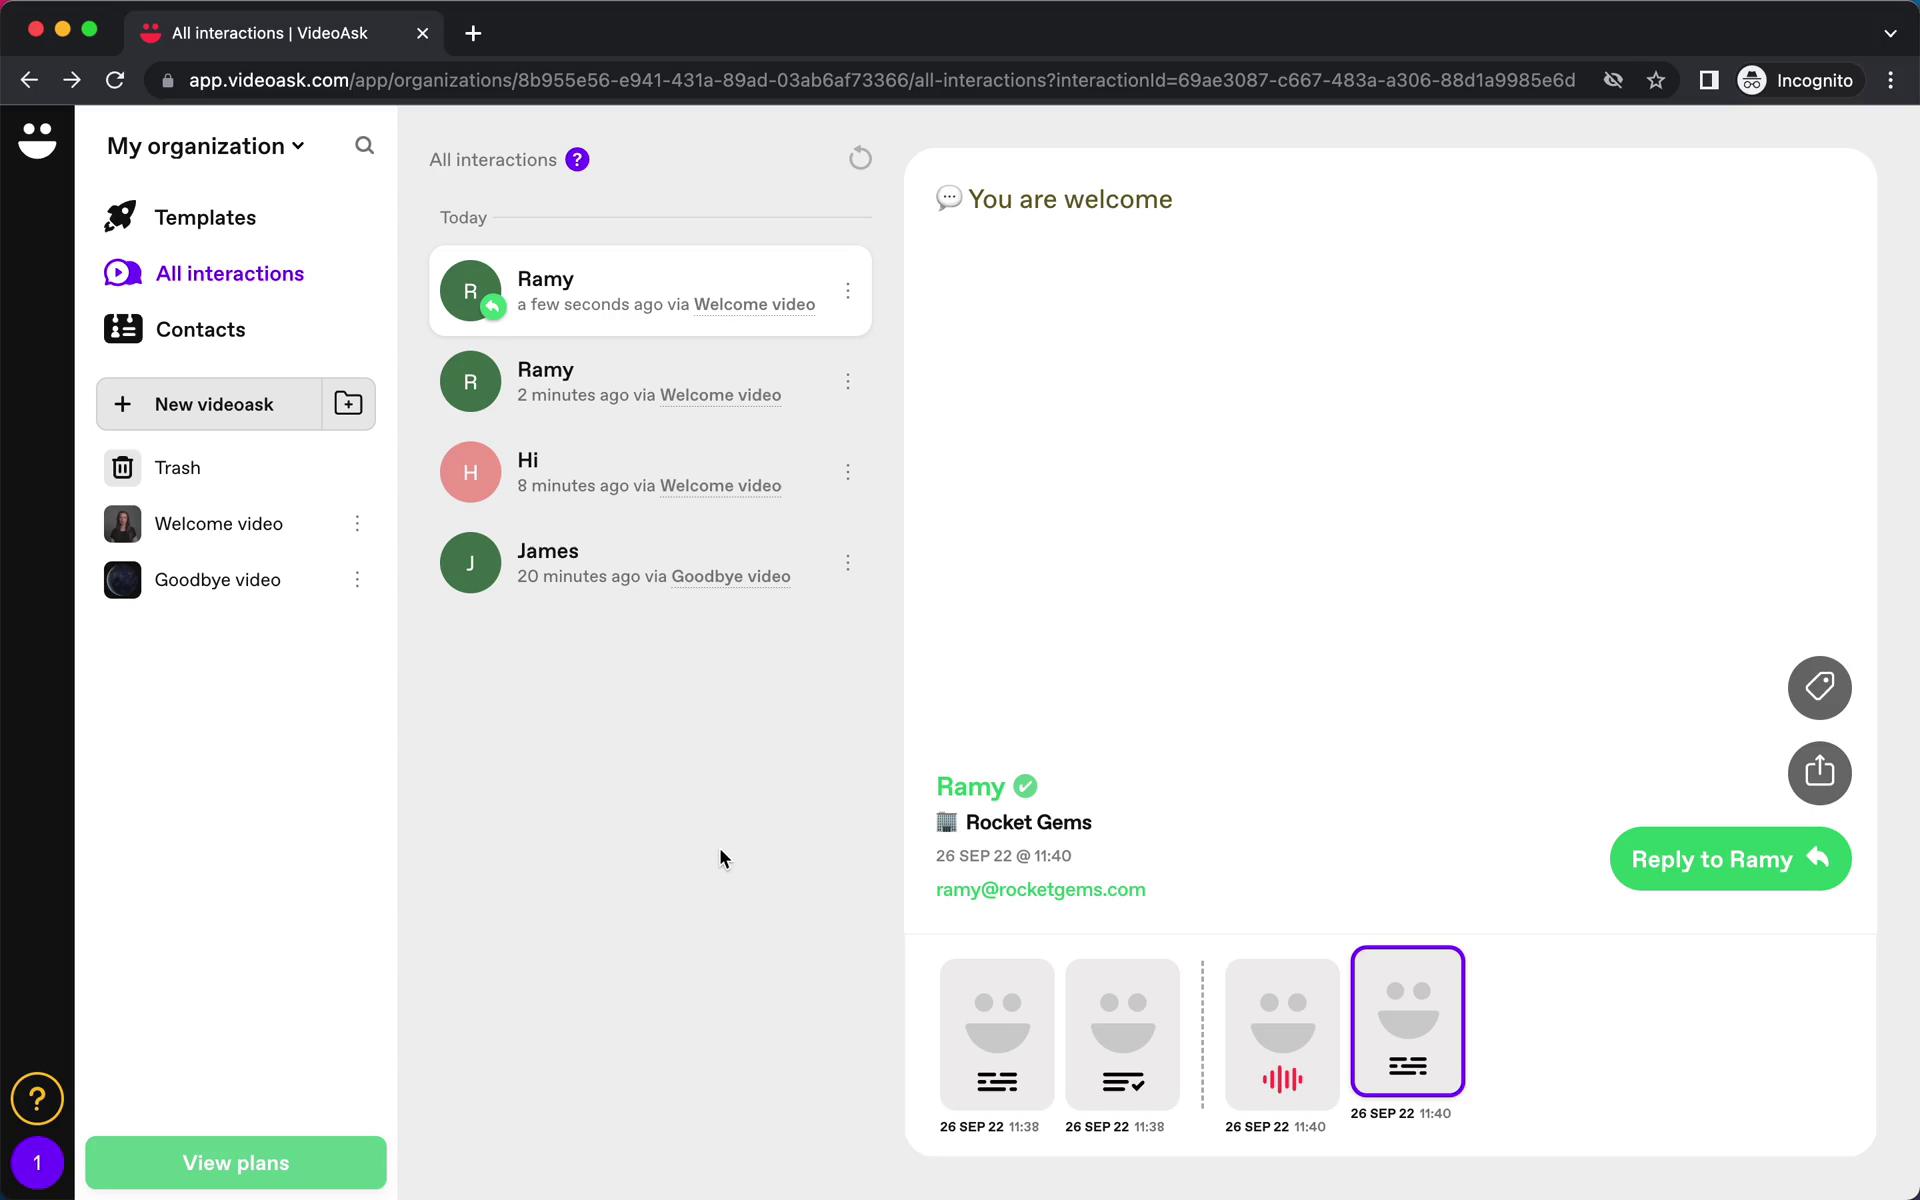Click the tag/label icon on interaction panel
The width and height of the screenshot is (1920, 1200).
(1819, 687)
